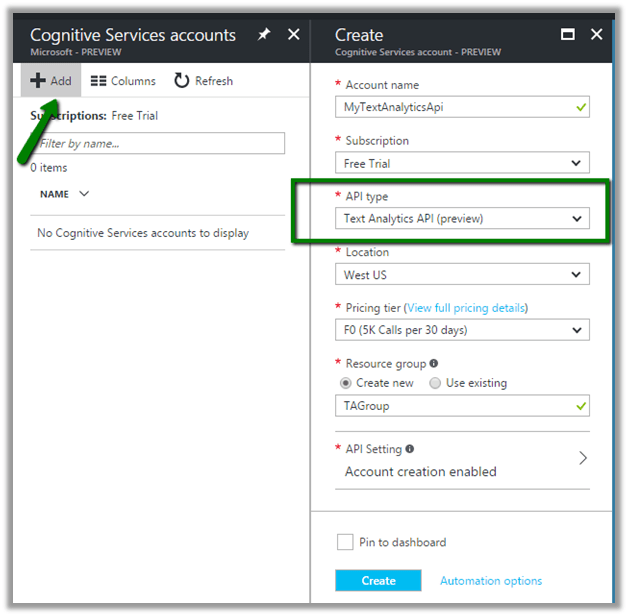This screenshot has width=628, height=616.
Task: Expand the API type dropdown
Action: tap(462, 218)
